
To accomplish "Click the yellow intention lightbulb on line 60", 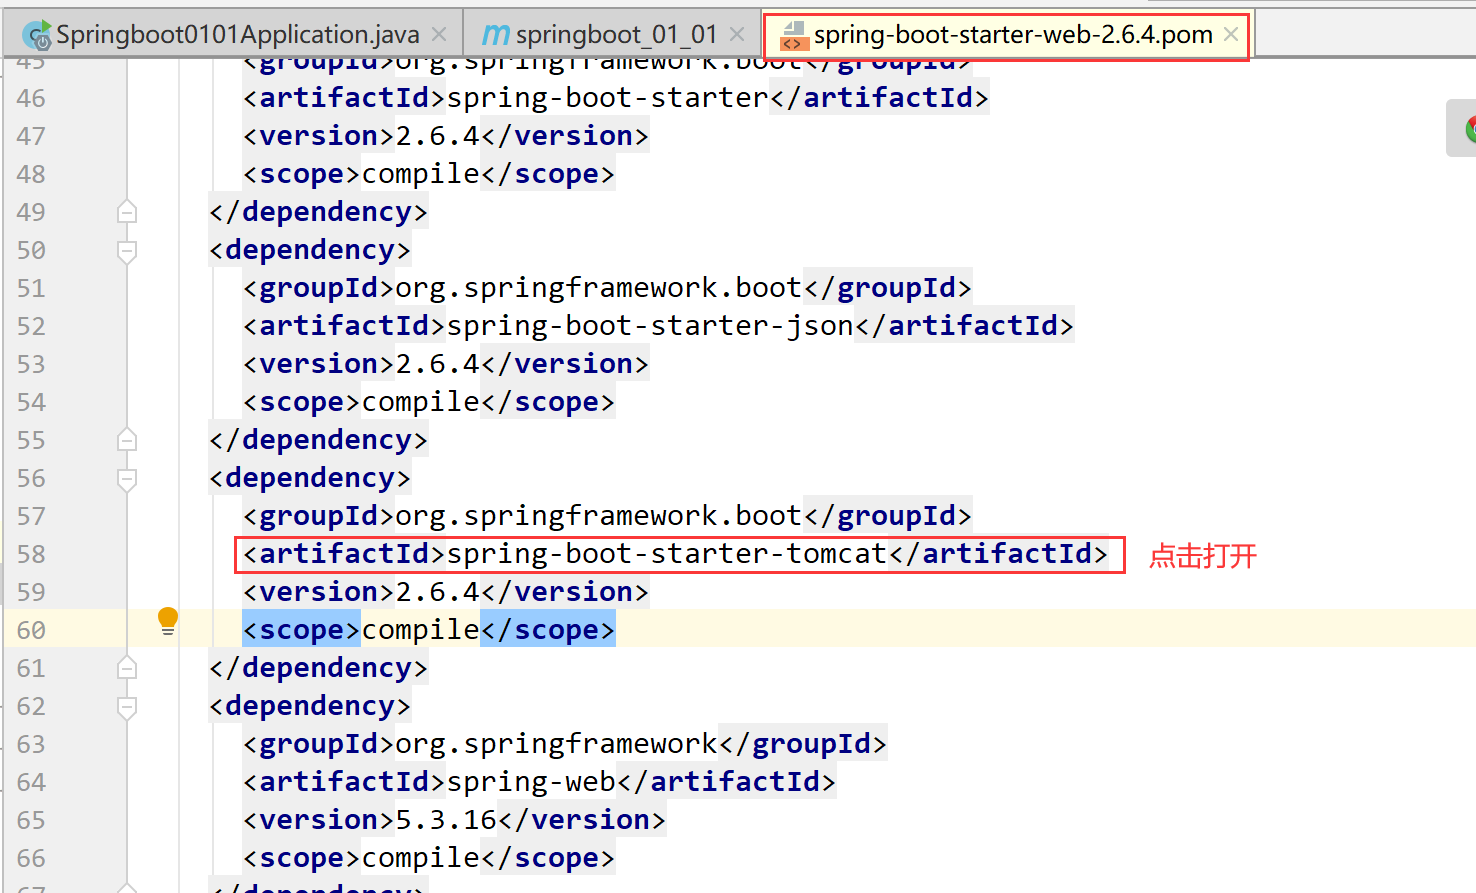I will 168,622.
